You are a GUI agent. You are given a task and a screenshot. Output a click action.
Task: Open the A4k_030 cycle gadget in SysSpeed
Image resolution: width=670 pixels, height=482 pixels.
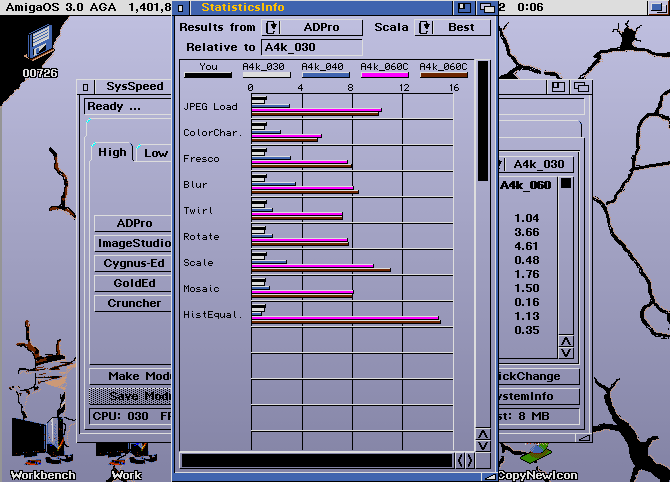click(536, 165)
